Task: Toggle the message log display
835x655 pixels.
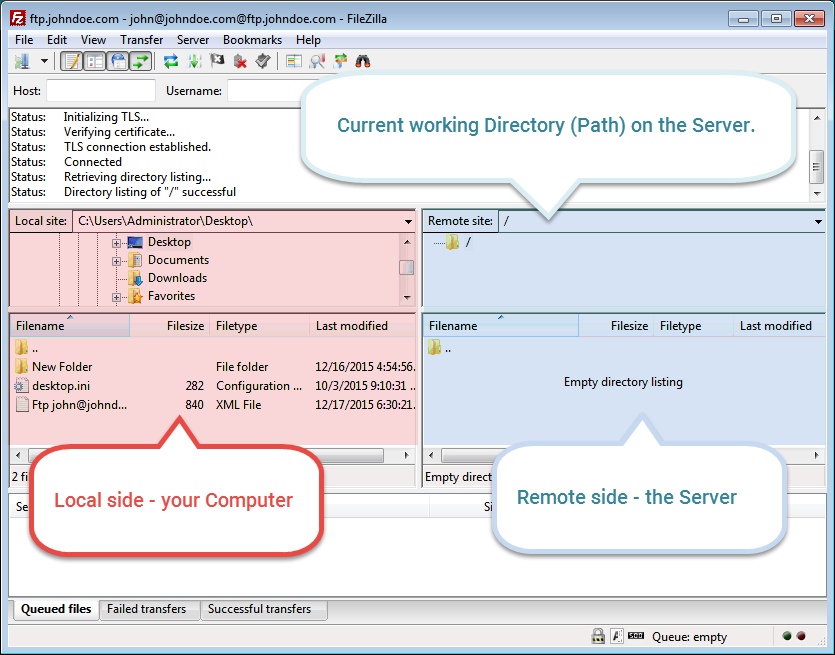Action: (x=71, y=62)
